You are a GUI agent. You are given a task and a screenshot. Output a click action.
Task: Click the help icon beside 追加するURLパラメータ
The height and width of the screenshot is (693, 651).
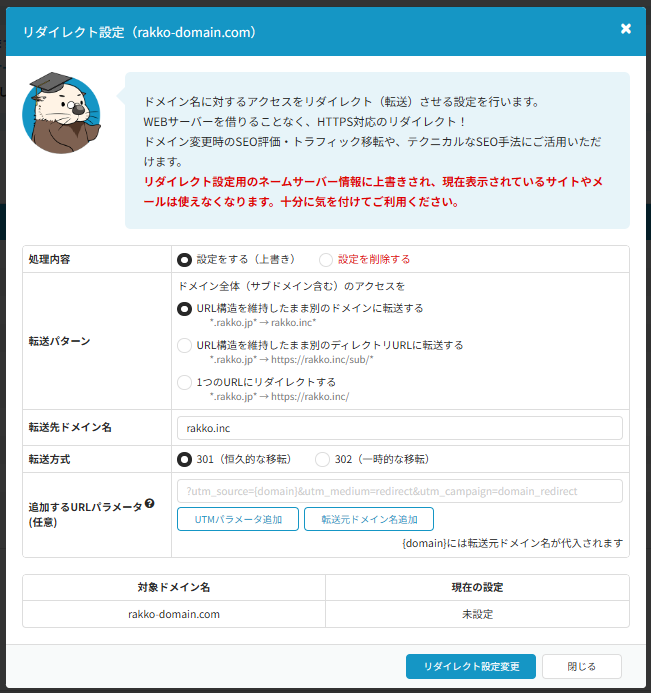coord(150,503)
